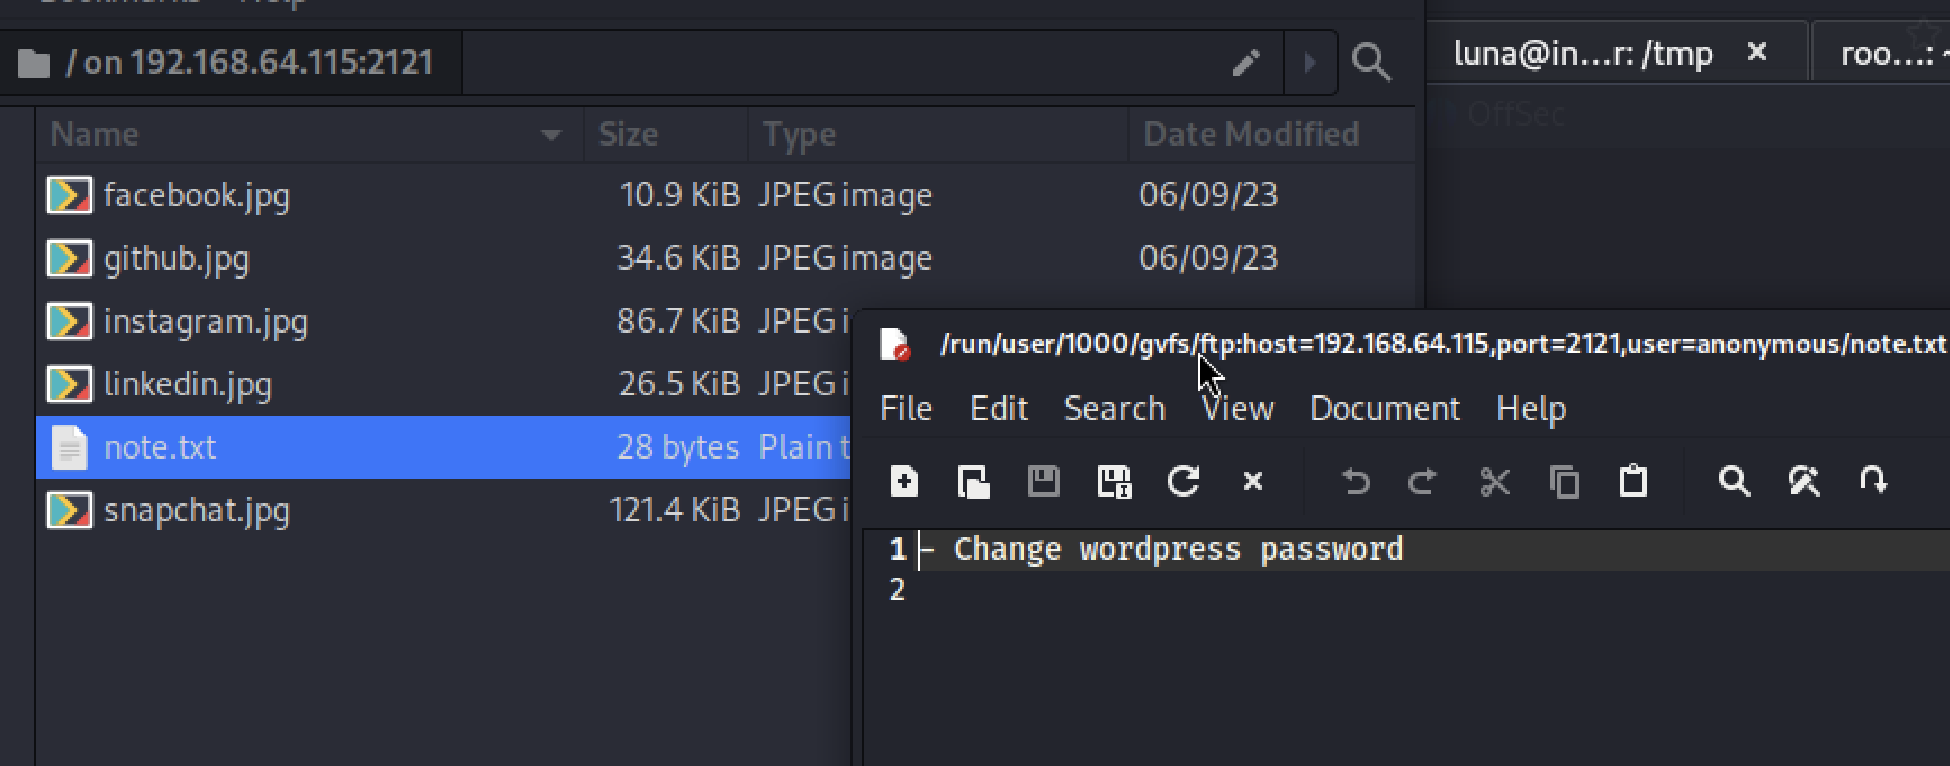Close the luna terminal tab

[1757, 52]
